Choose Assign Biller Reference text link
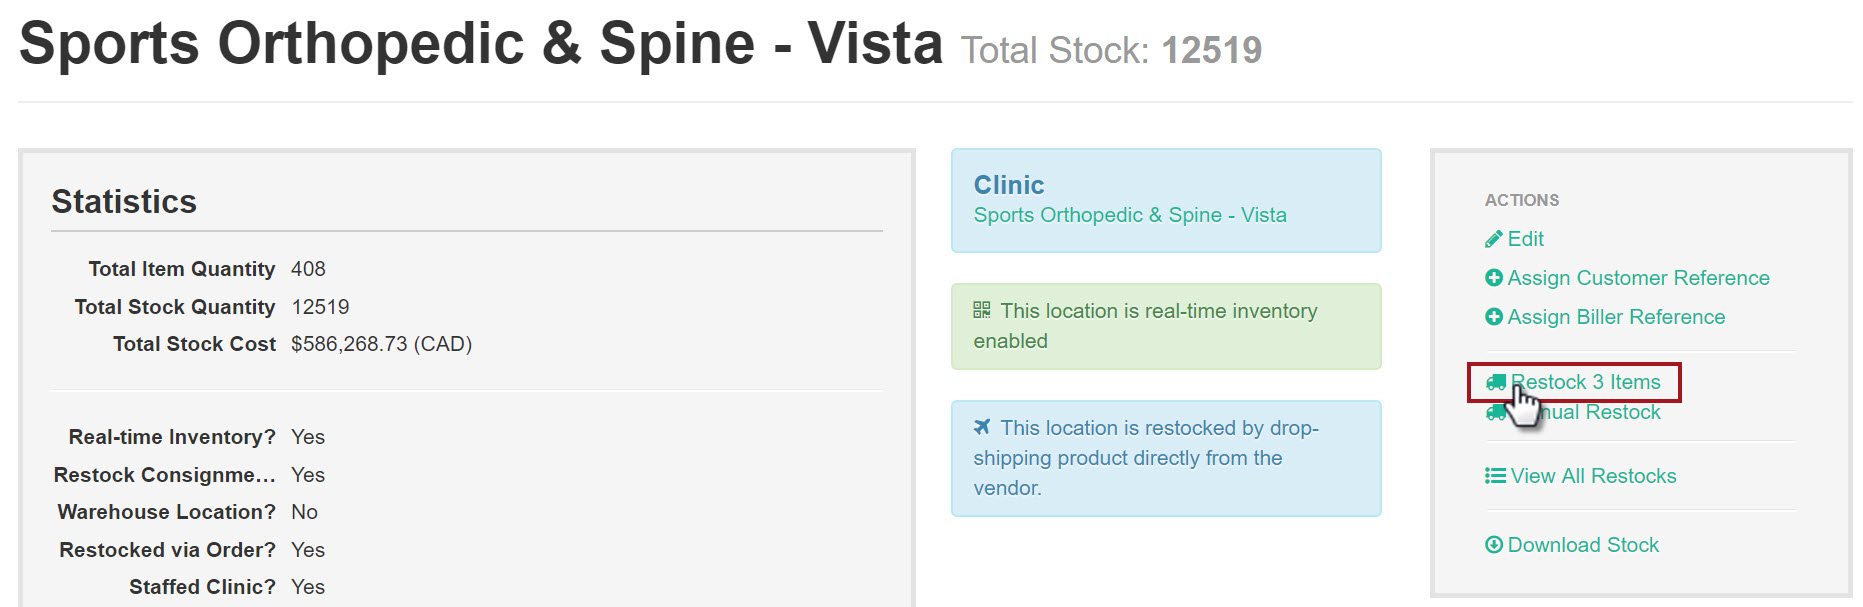 1616,317
